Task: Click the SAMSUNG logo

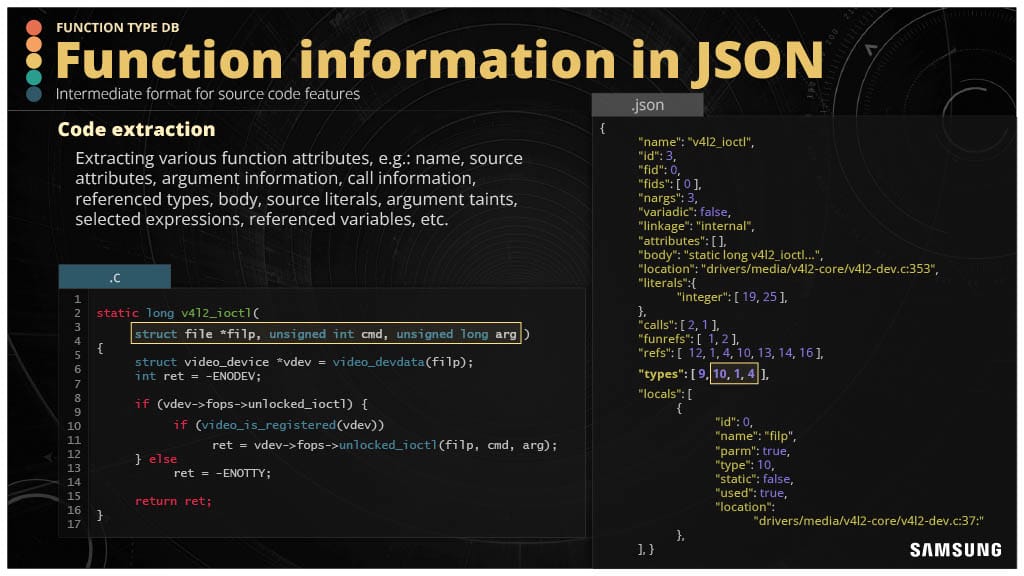Action: point(956,550)
